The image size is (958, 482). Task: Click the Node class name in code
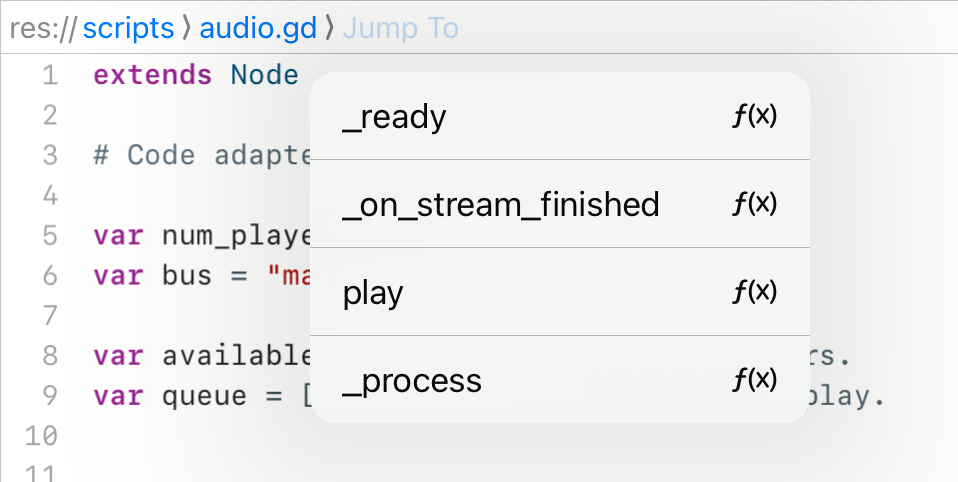[265, 75]
